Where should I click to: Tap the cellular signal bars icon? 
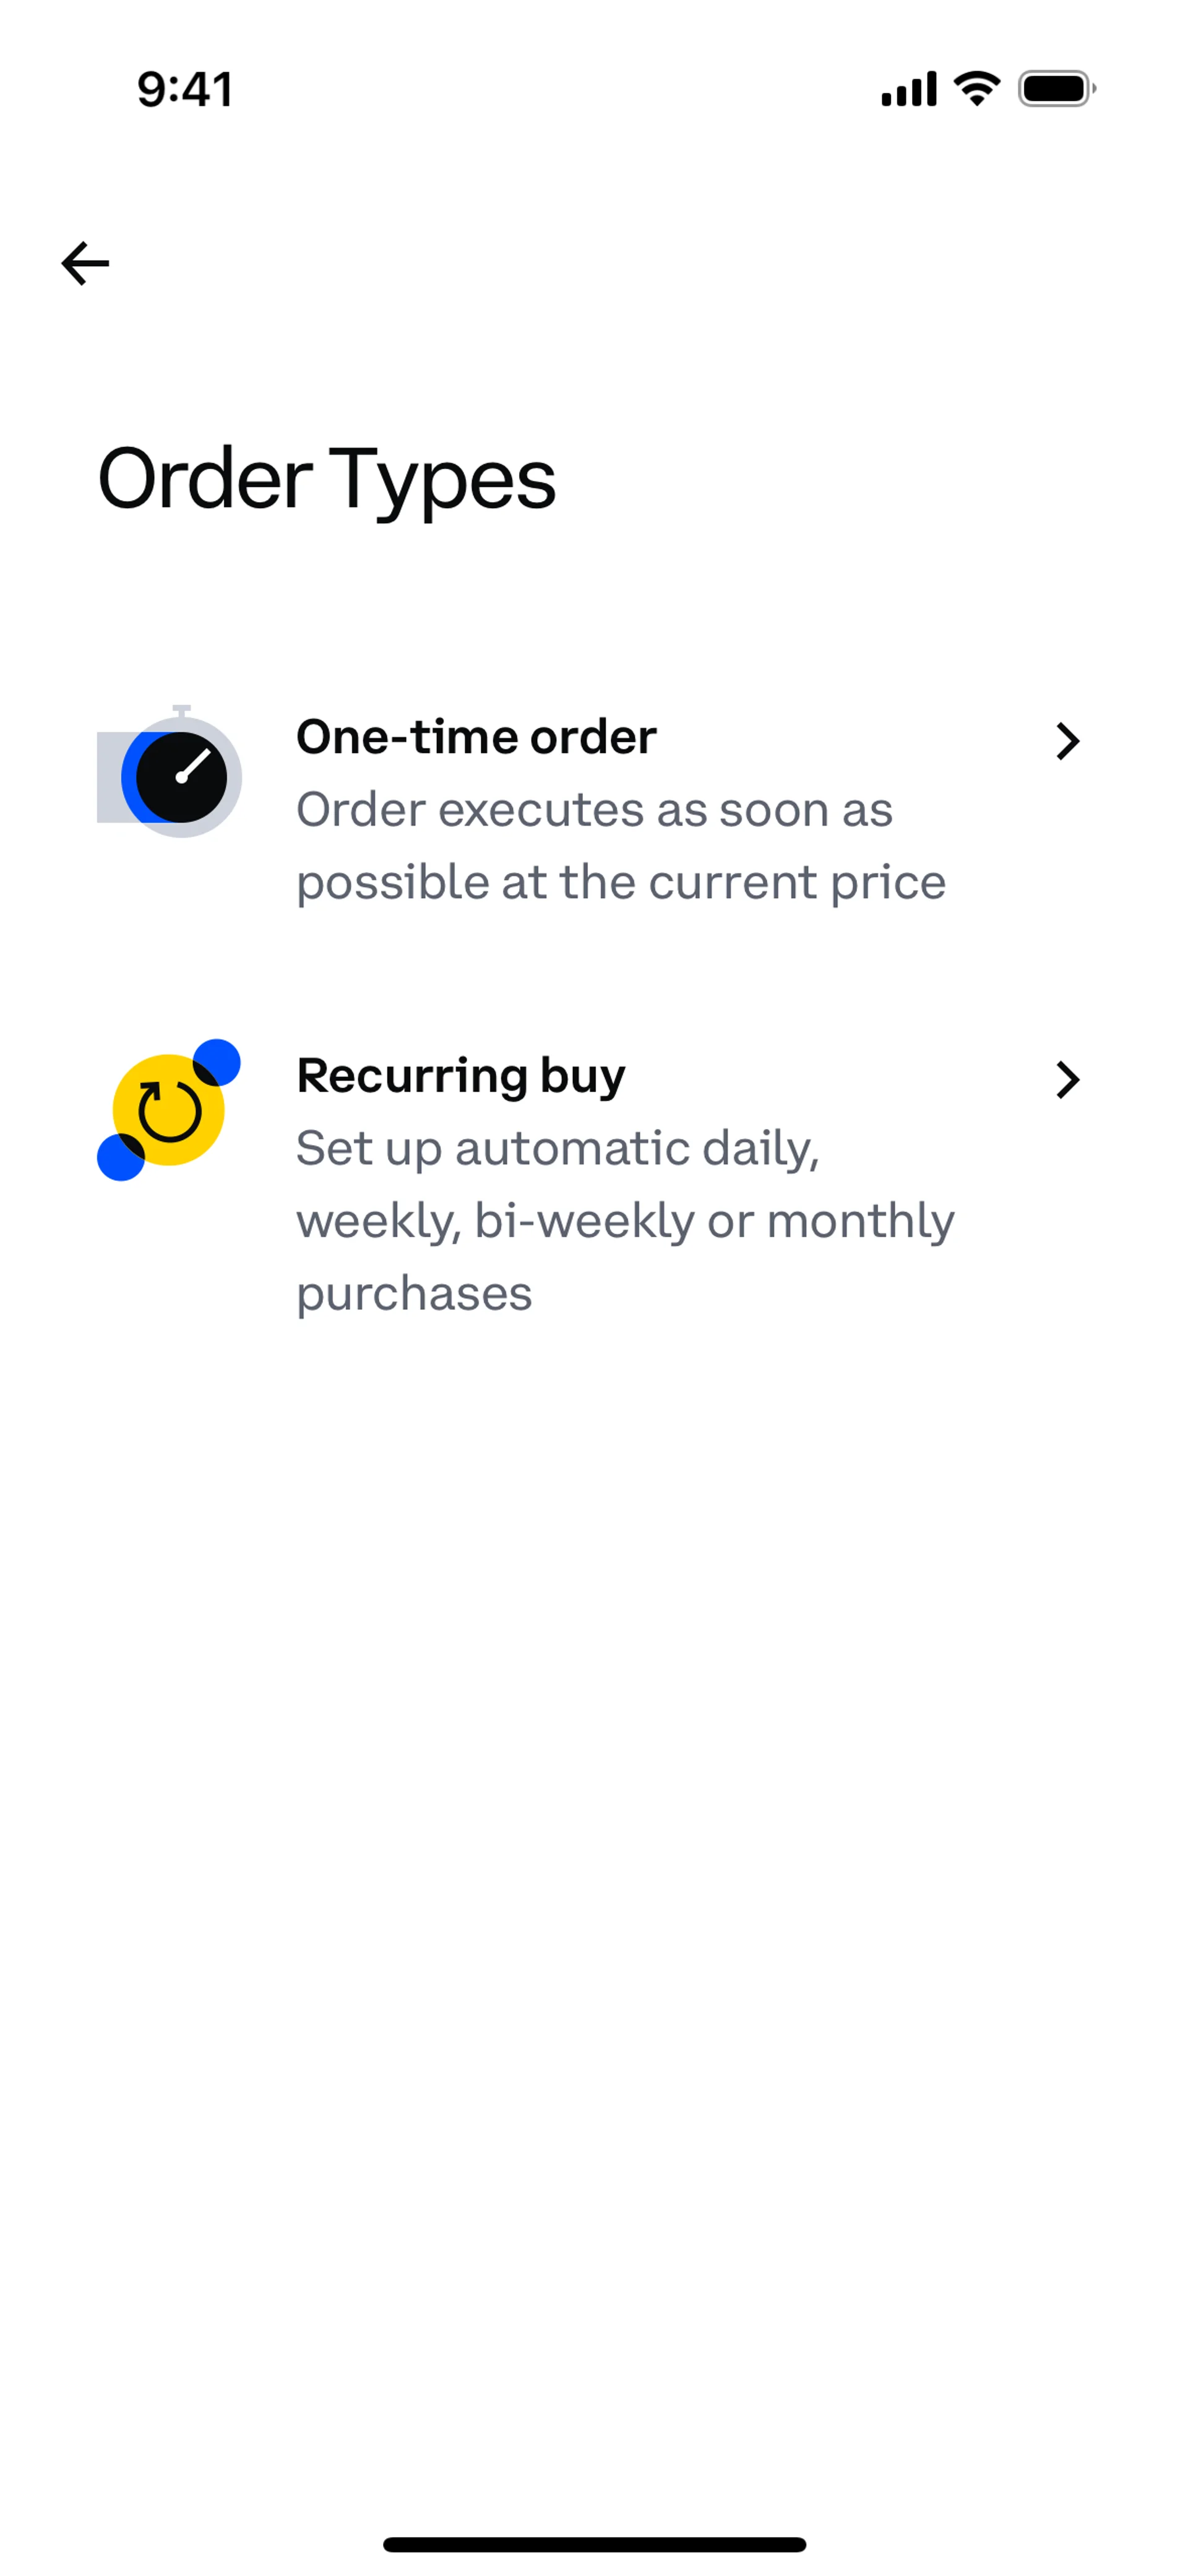(x=908, y=89)
